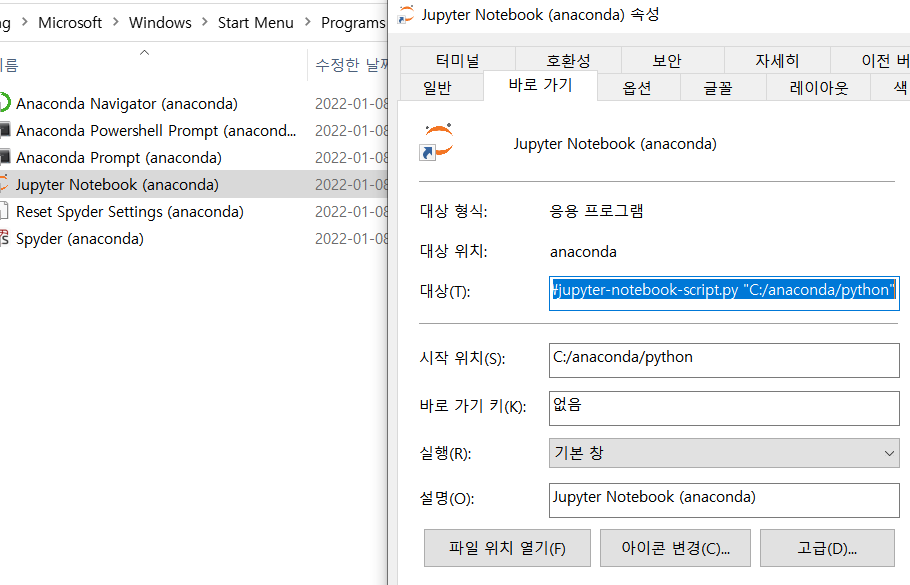Click the Programs breadcrumb in the Explorer path
910x585 pixels.
(353, 23)
